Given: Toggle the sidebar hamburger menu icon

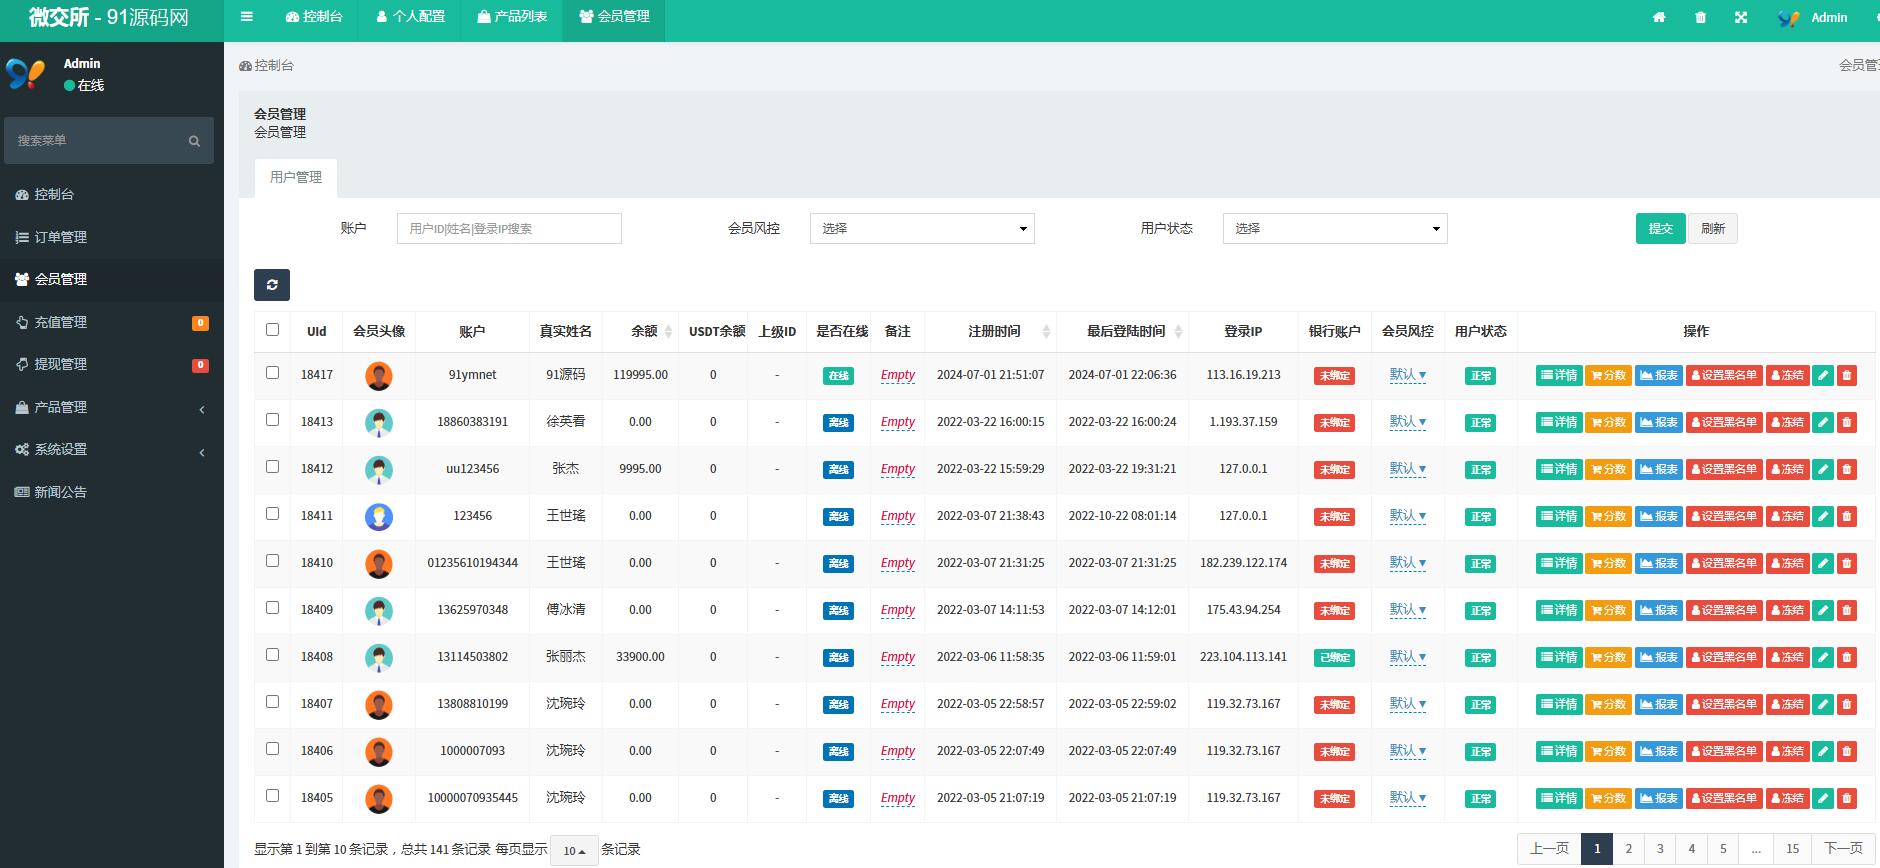Looking at the screenshot, I should [247, 17].
